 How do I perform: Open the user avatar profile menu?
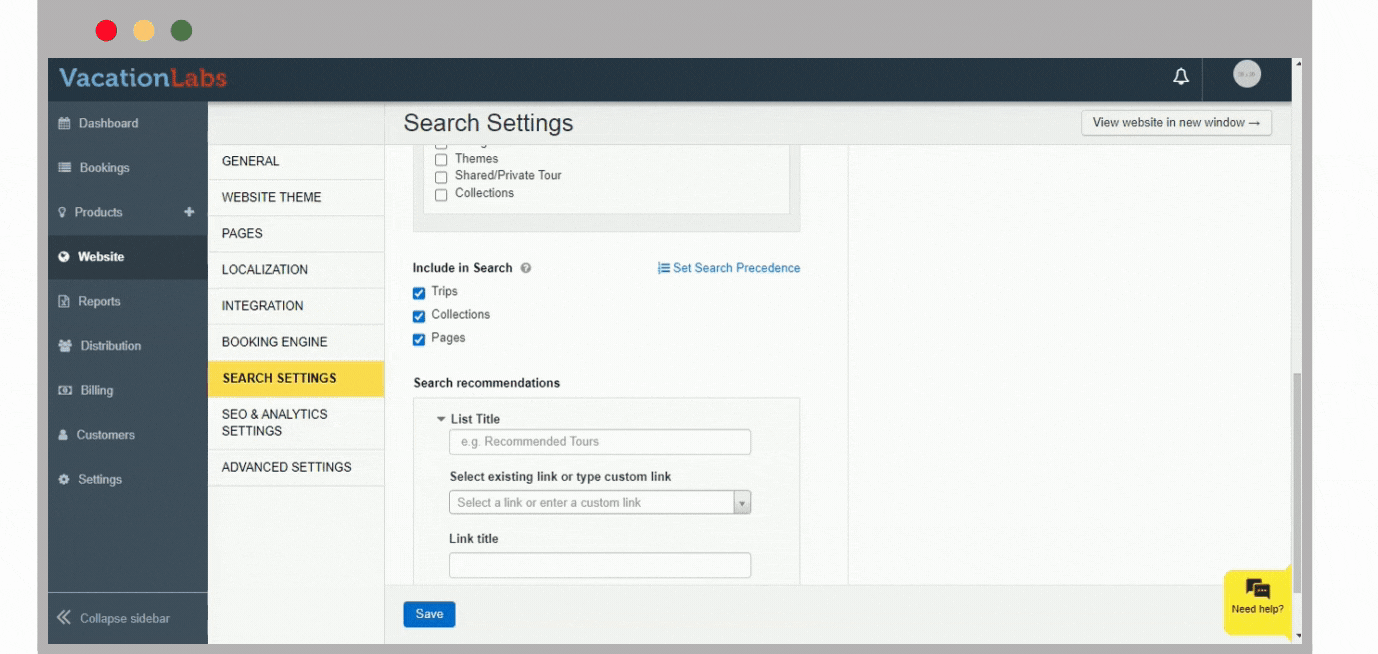coord(1246,75)
